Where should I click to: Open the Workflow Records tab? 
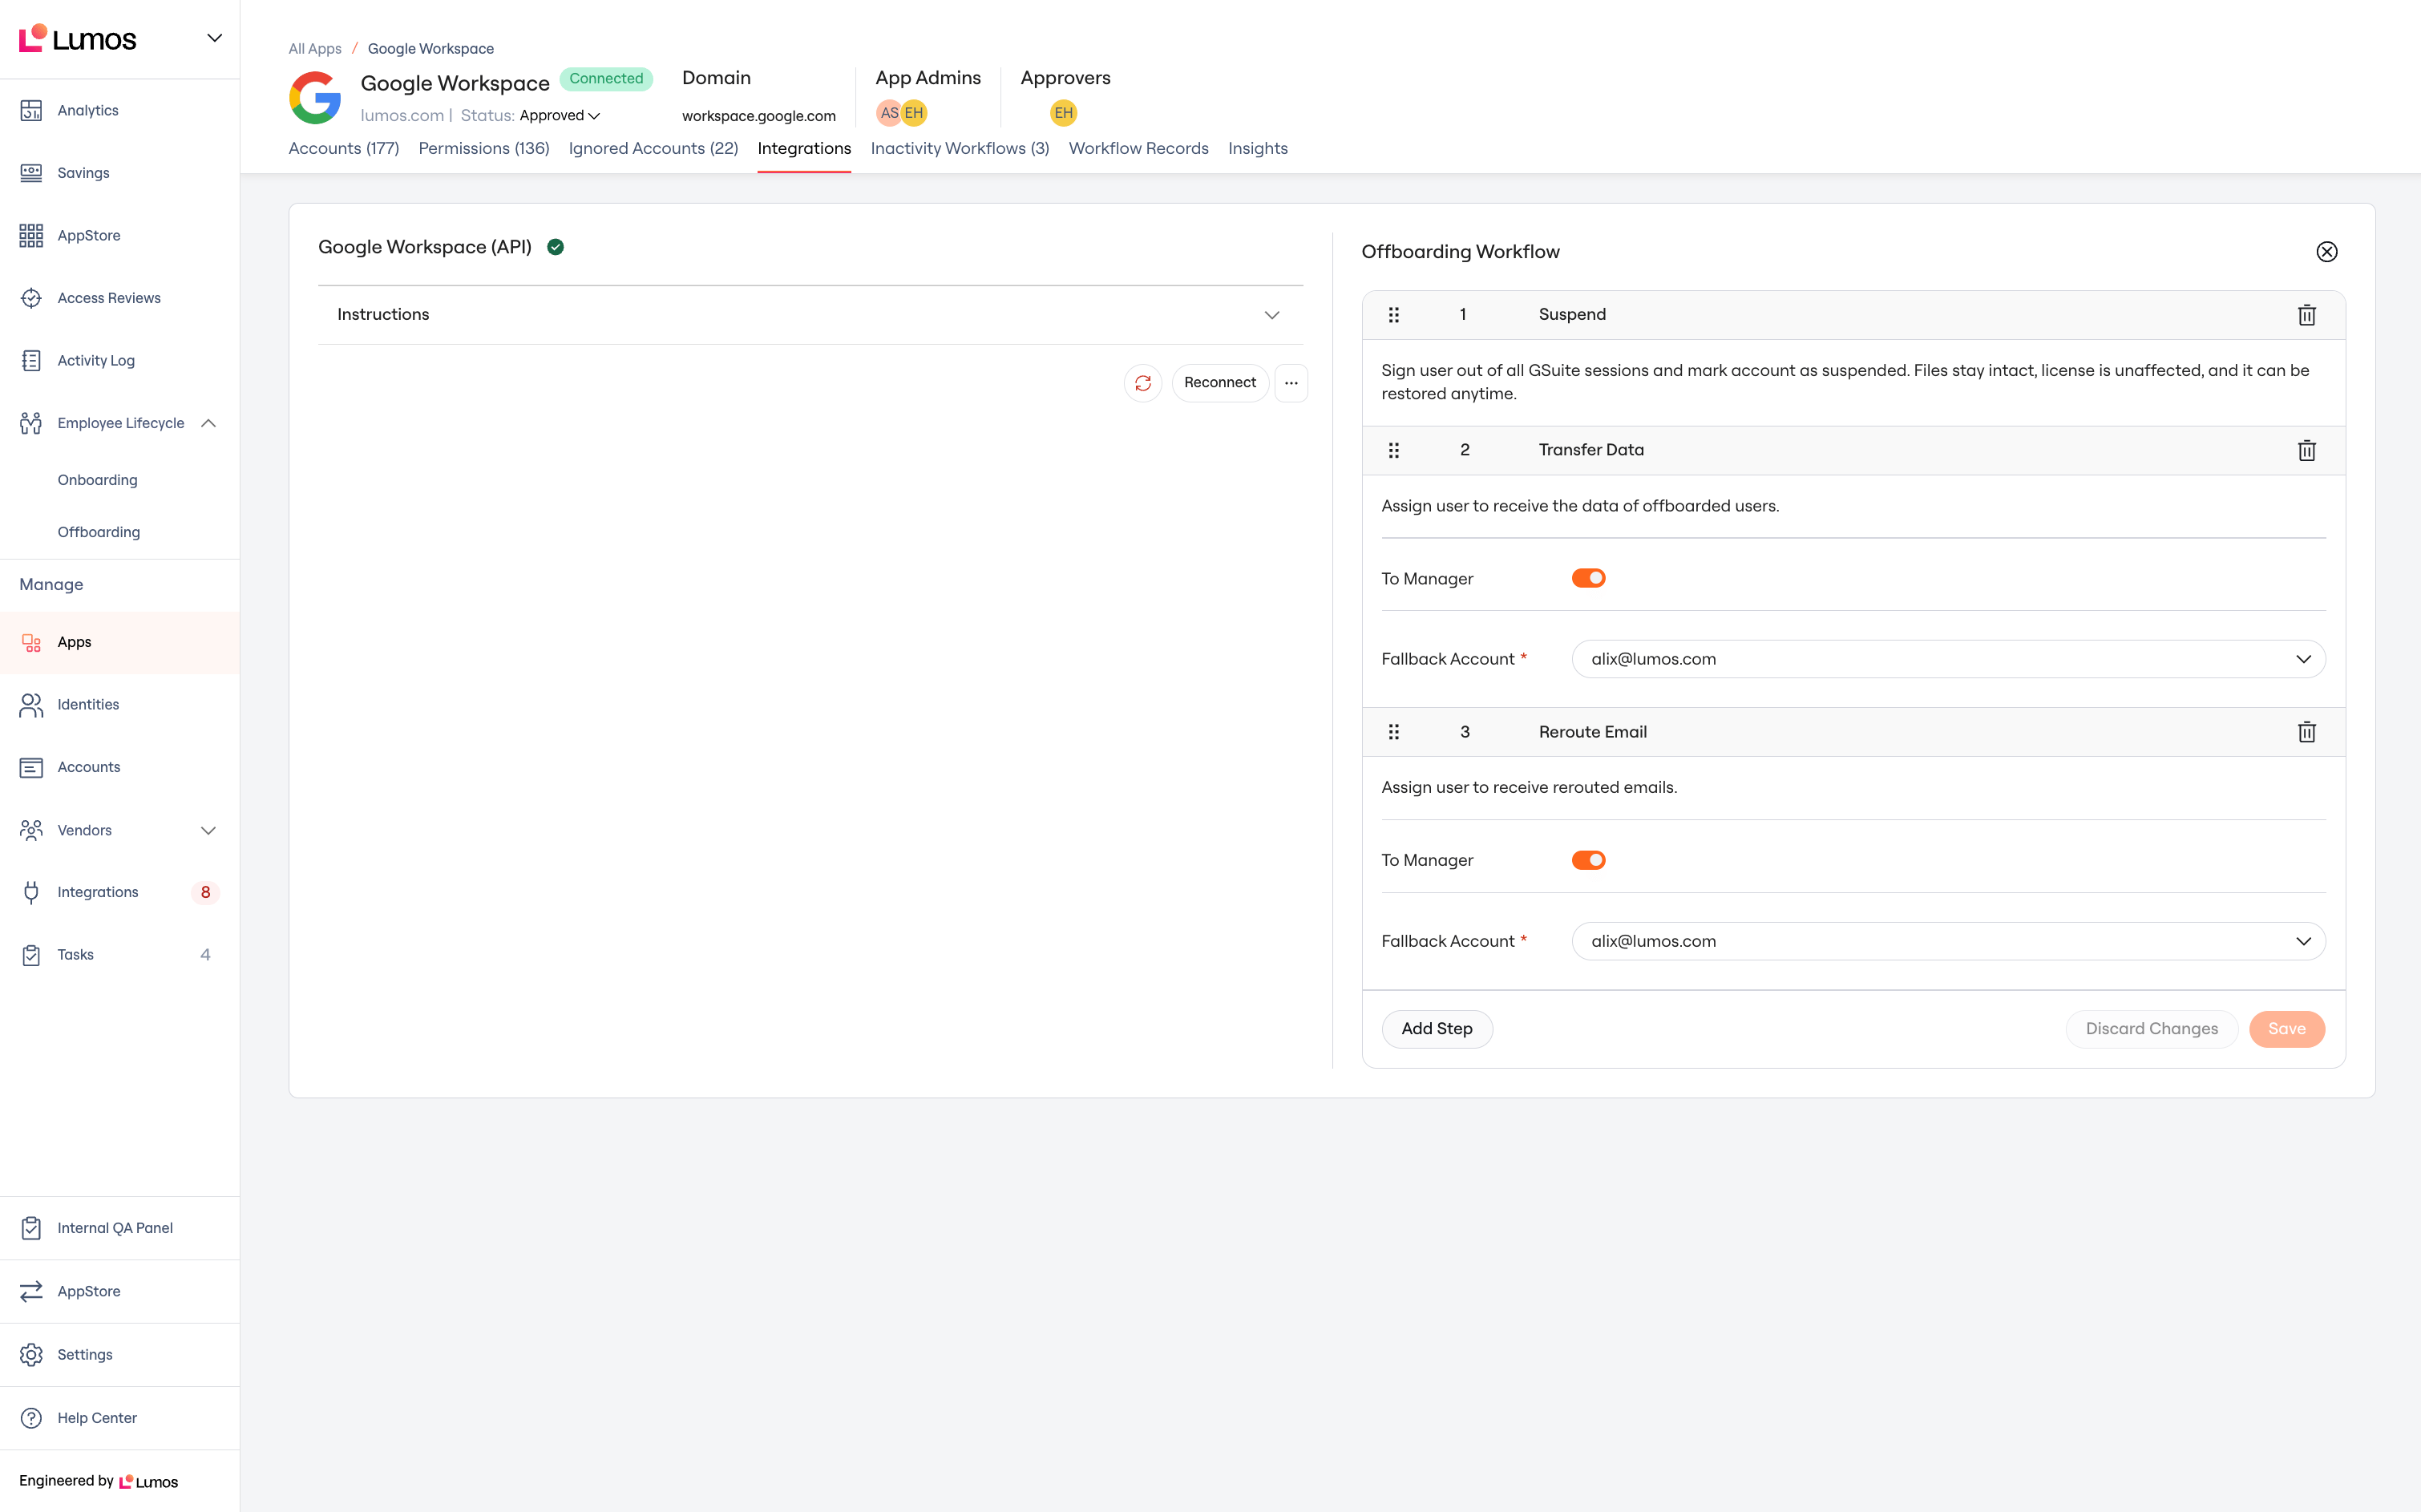pos(1138,148)
